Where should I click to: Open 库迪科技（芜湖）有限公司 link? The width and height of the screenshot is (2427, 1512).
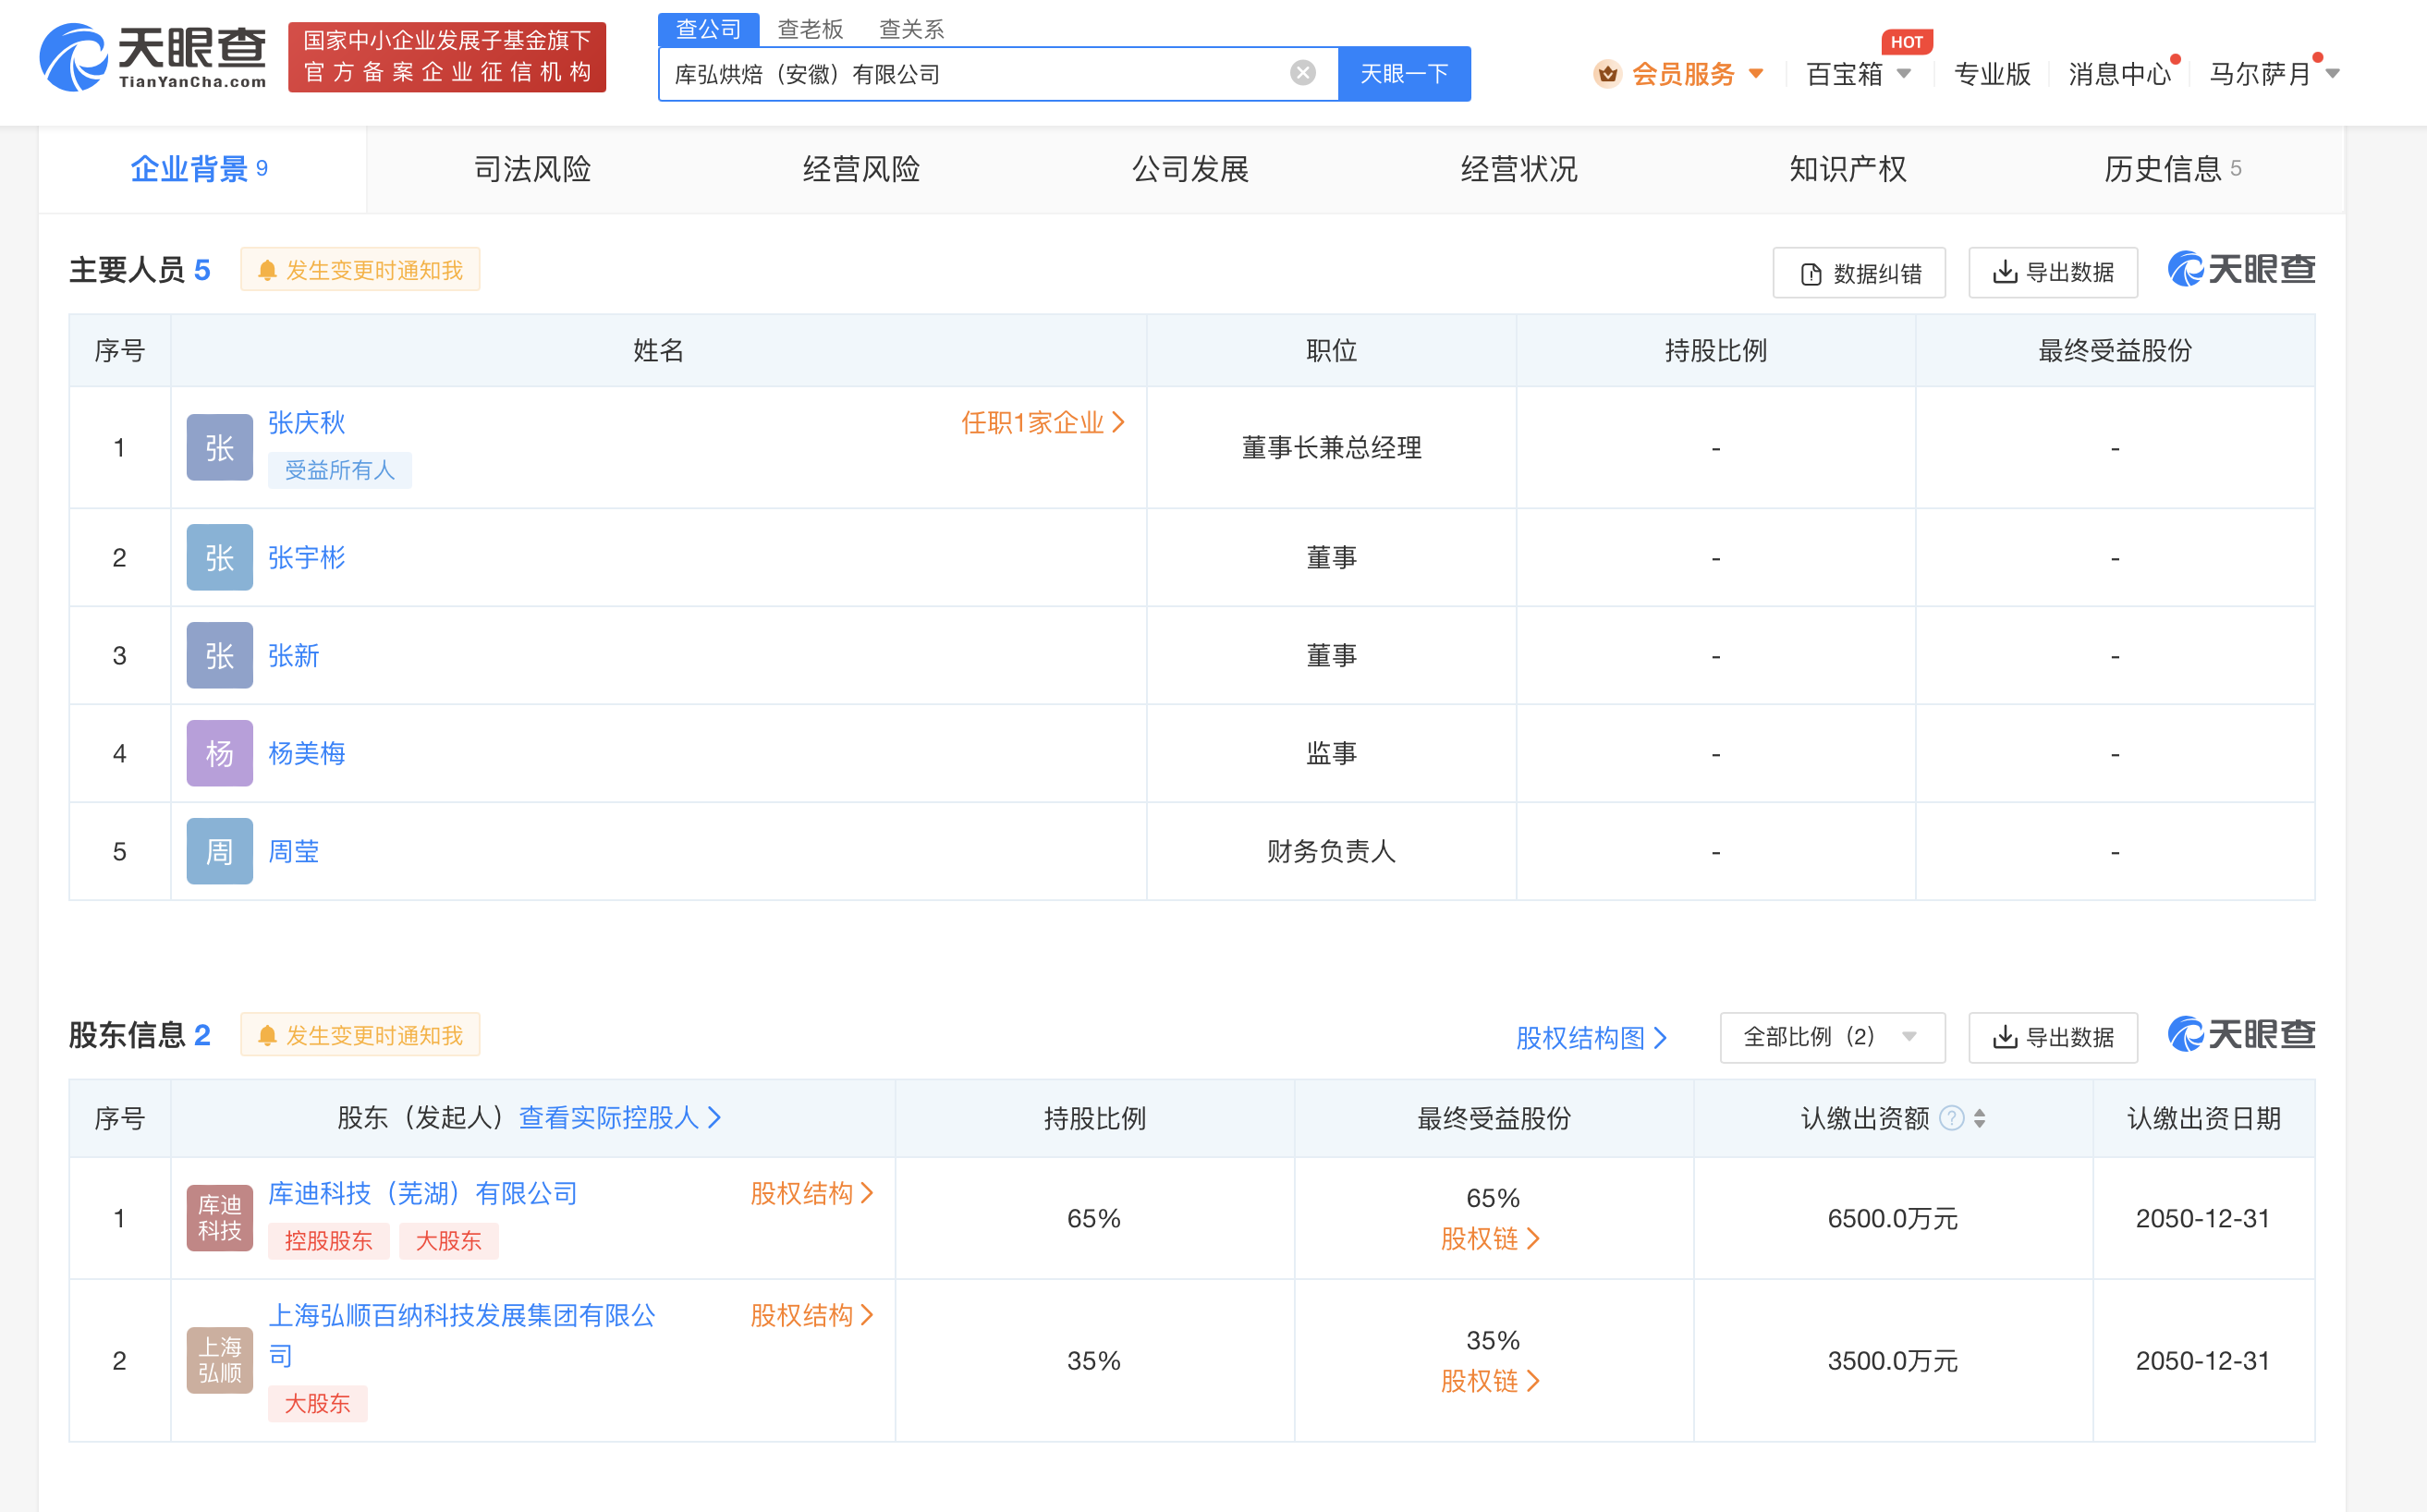423,1194
